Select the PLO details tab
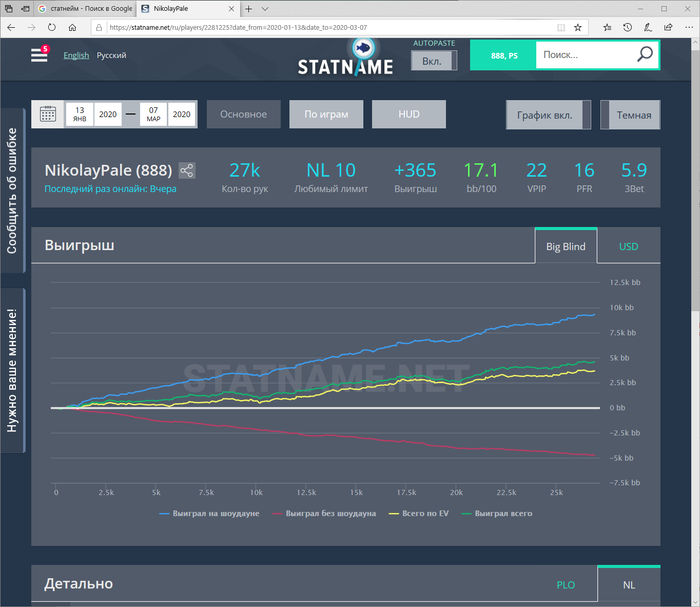The height and width of the screenshot is (607, 700). 566,585
